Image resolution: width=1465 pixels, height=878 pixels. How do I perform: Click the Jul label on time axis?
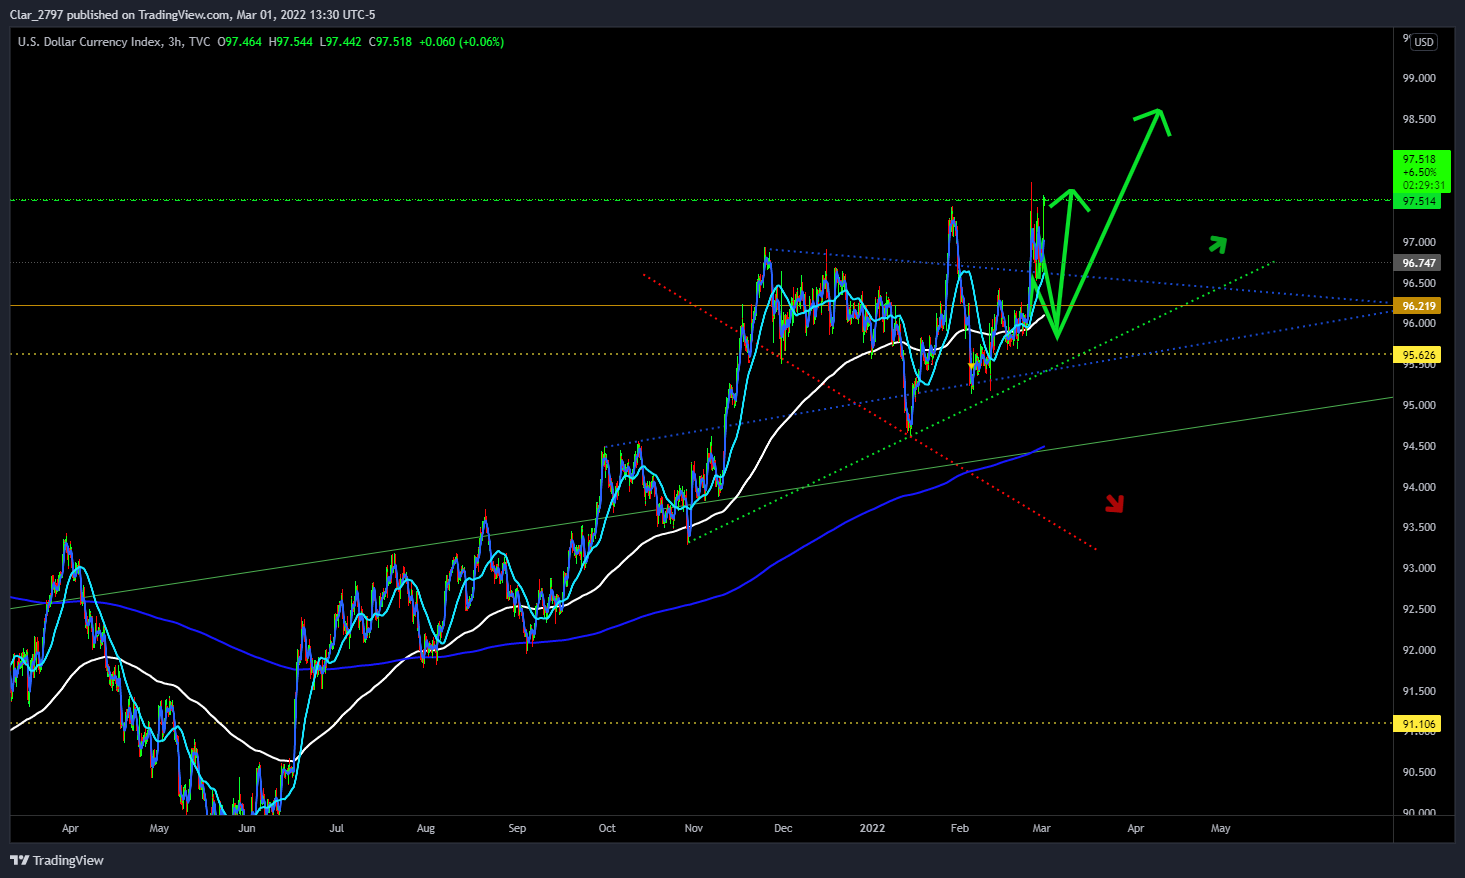pos(337,828)
